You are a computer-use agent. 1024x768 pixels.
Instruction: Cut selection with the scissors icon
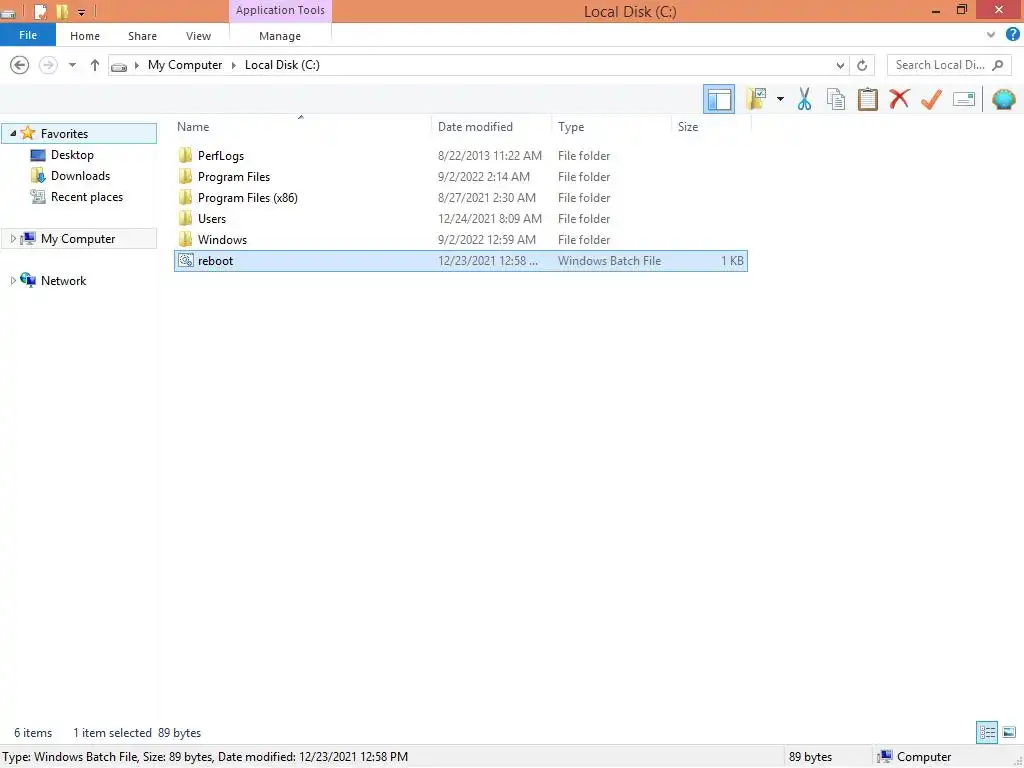pos(804,99)
